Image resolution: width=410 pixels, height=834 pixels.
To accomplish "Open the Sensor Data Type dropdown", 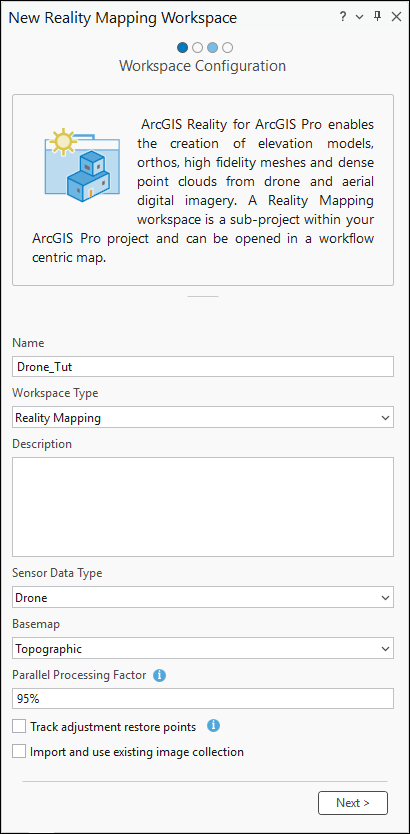I will coord(203,597).
